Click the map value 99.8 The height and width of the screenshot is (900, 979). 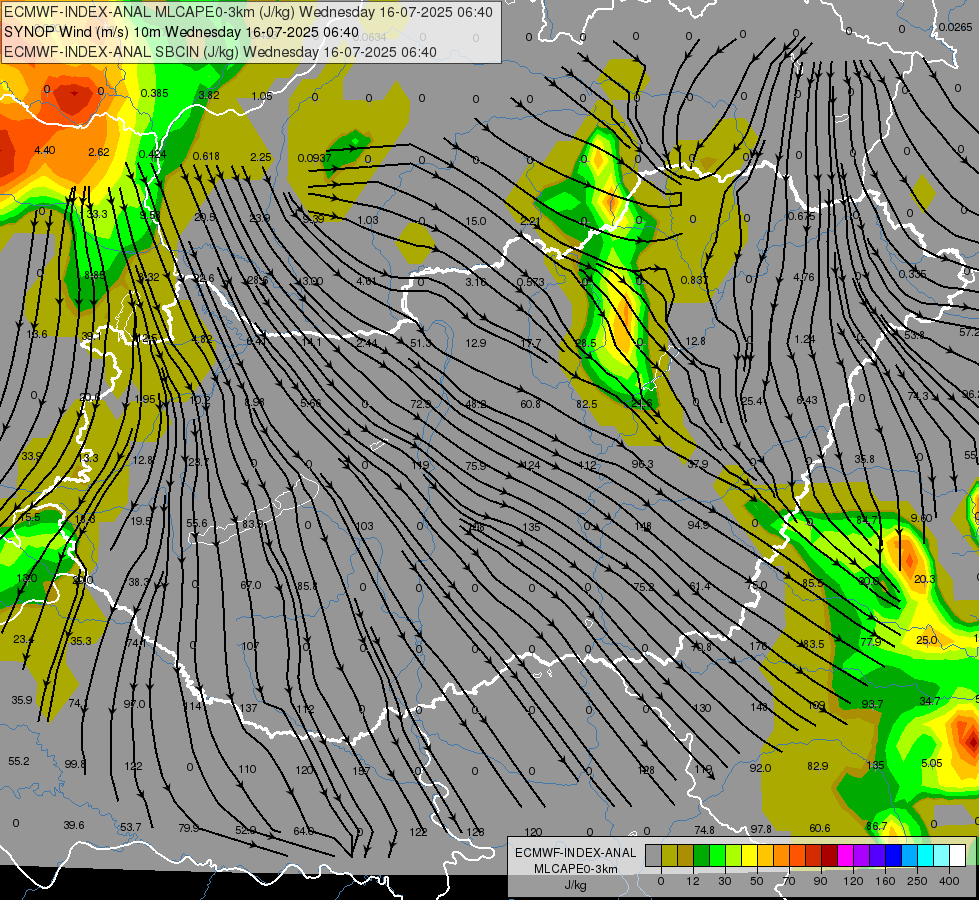(x=75, y=764)
